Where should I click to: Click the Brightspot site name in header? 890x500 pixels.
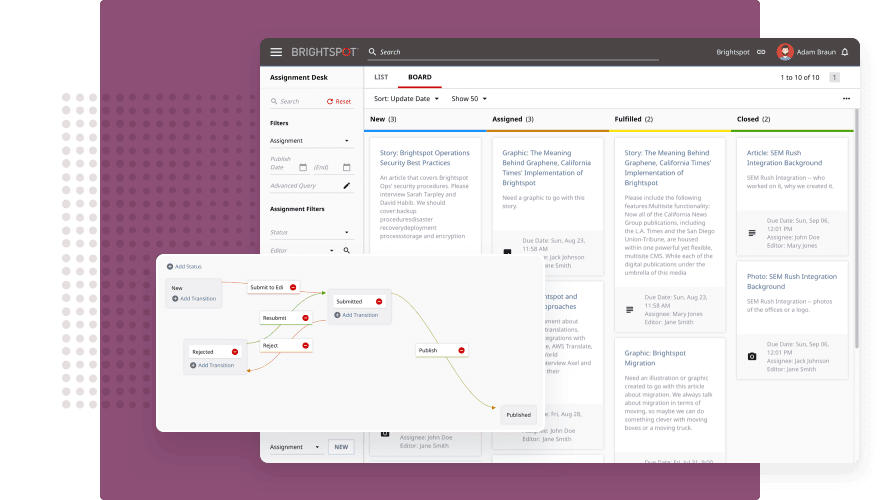click(733, 52)
